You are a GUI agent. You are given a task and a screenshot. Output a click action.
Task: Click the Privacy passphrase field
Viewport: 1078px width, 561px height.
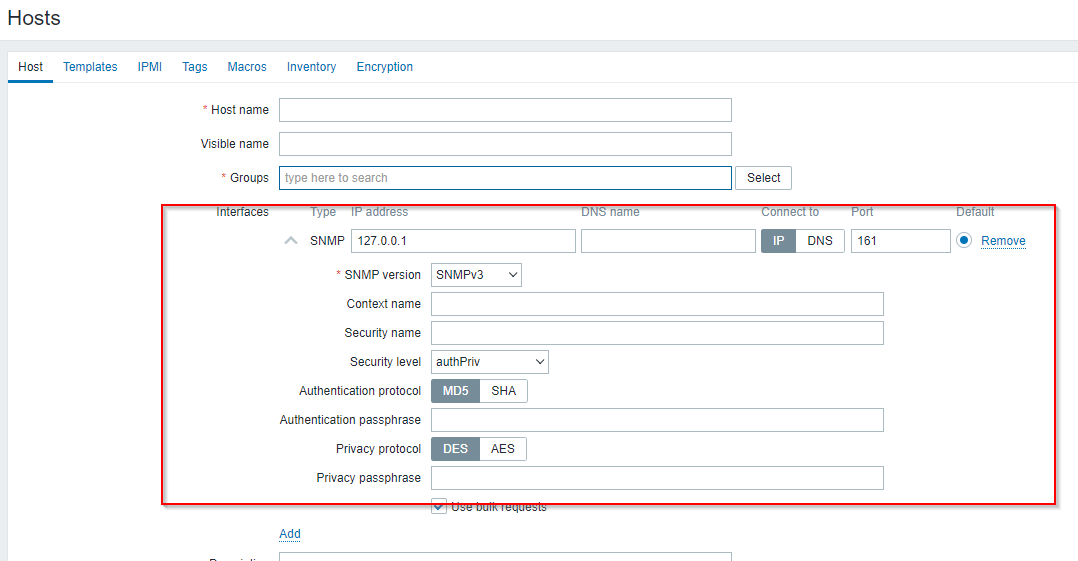click(x=657, y=478)
